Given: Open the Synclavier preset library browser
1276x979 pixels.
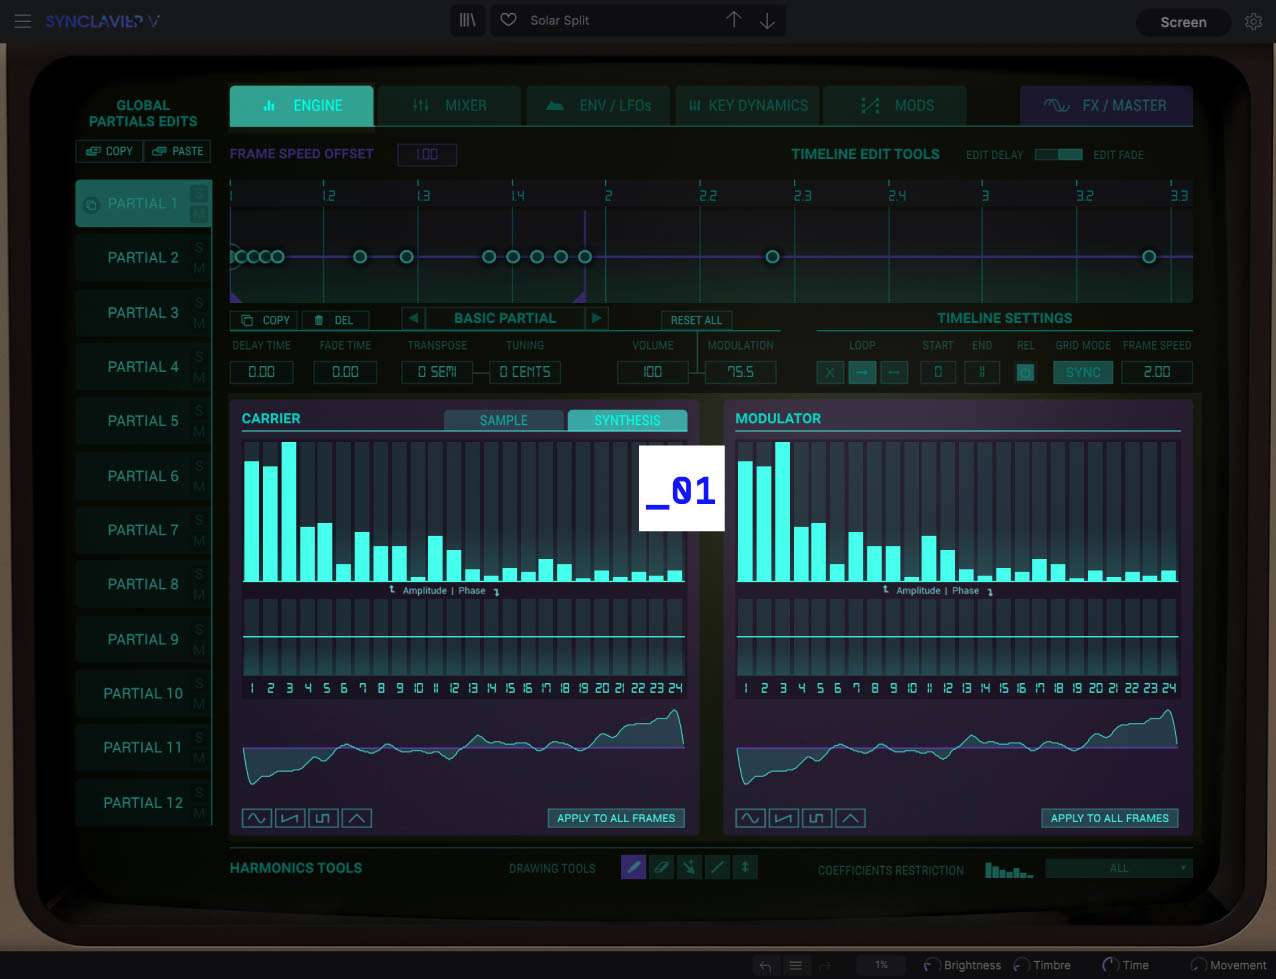Looking at the screenshot, I should (x=467, y=20).
